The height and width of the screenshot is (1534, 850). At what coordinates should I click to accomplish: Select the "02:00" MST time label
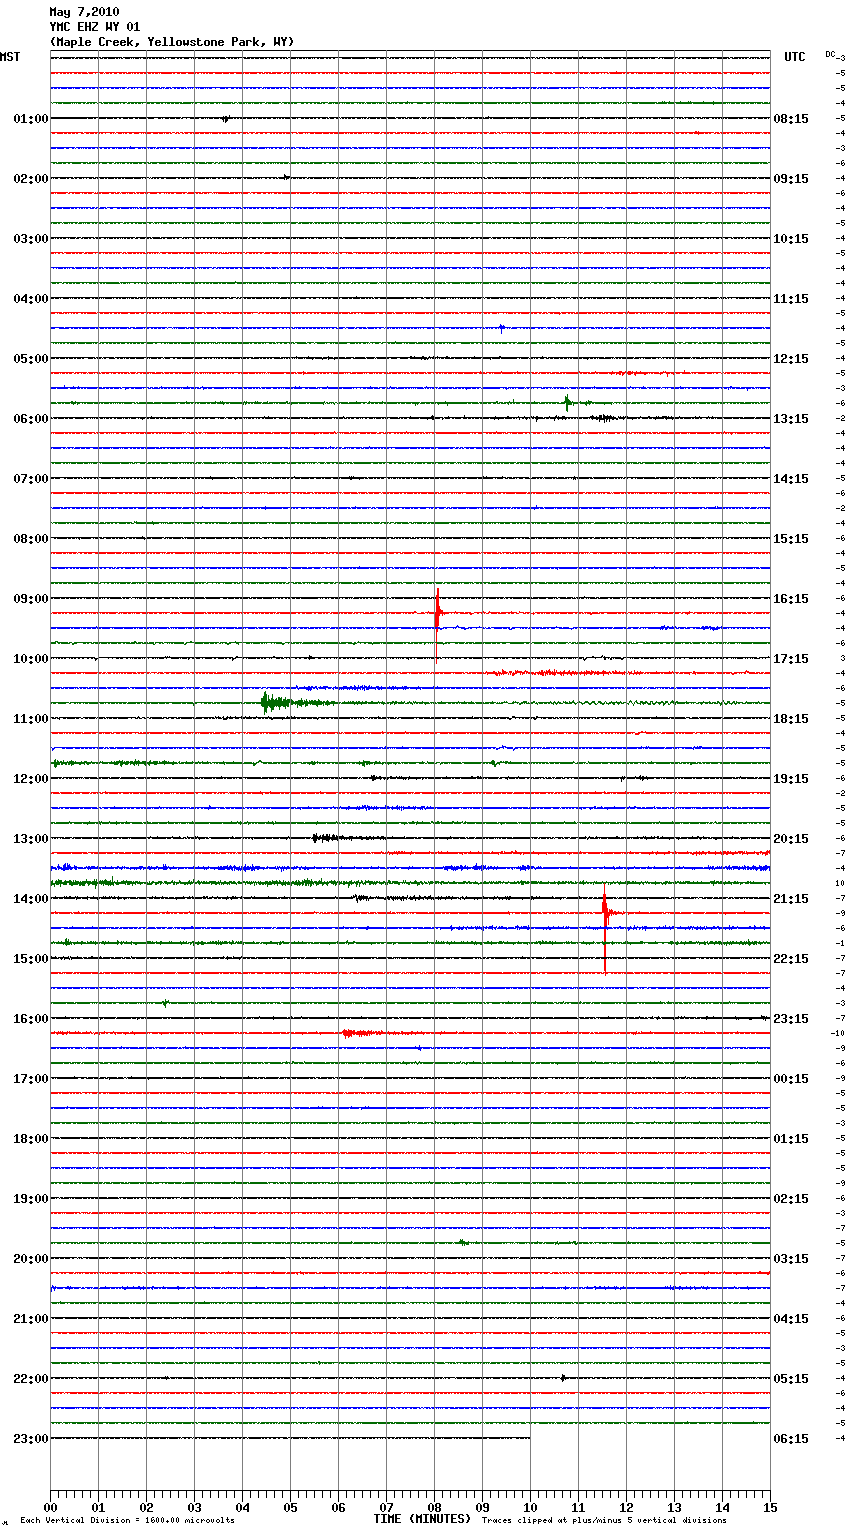tap(31, 179)
